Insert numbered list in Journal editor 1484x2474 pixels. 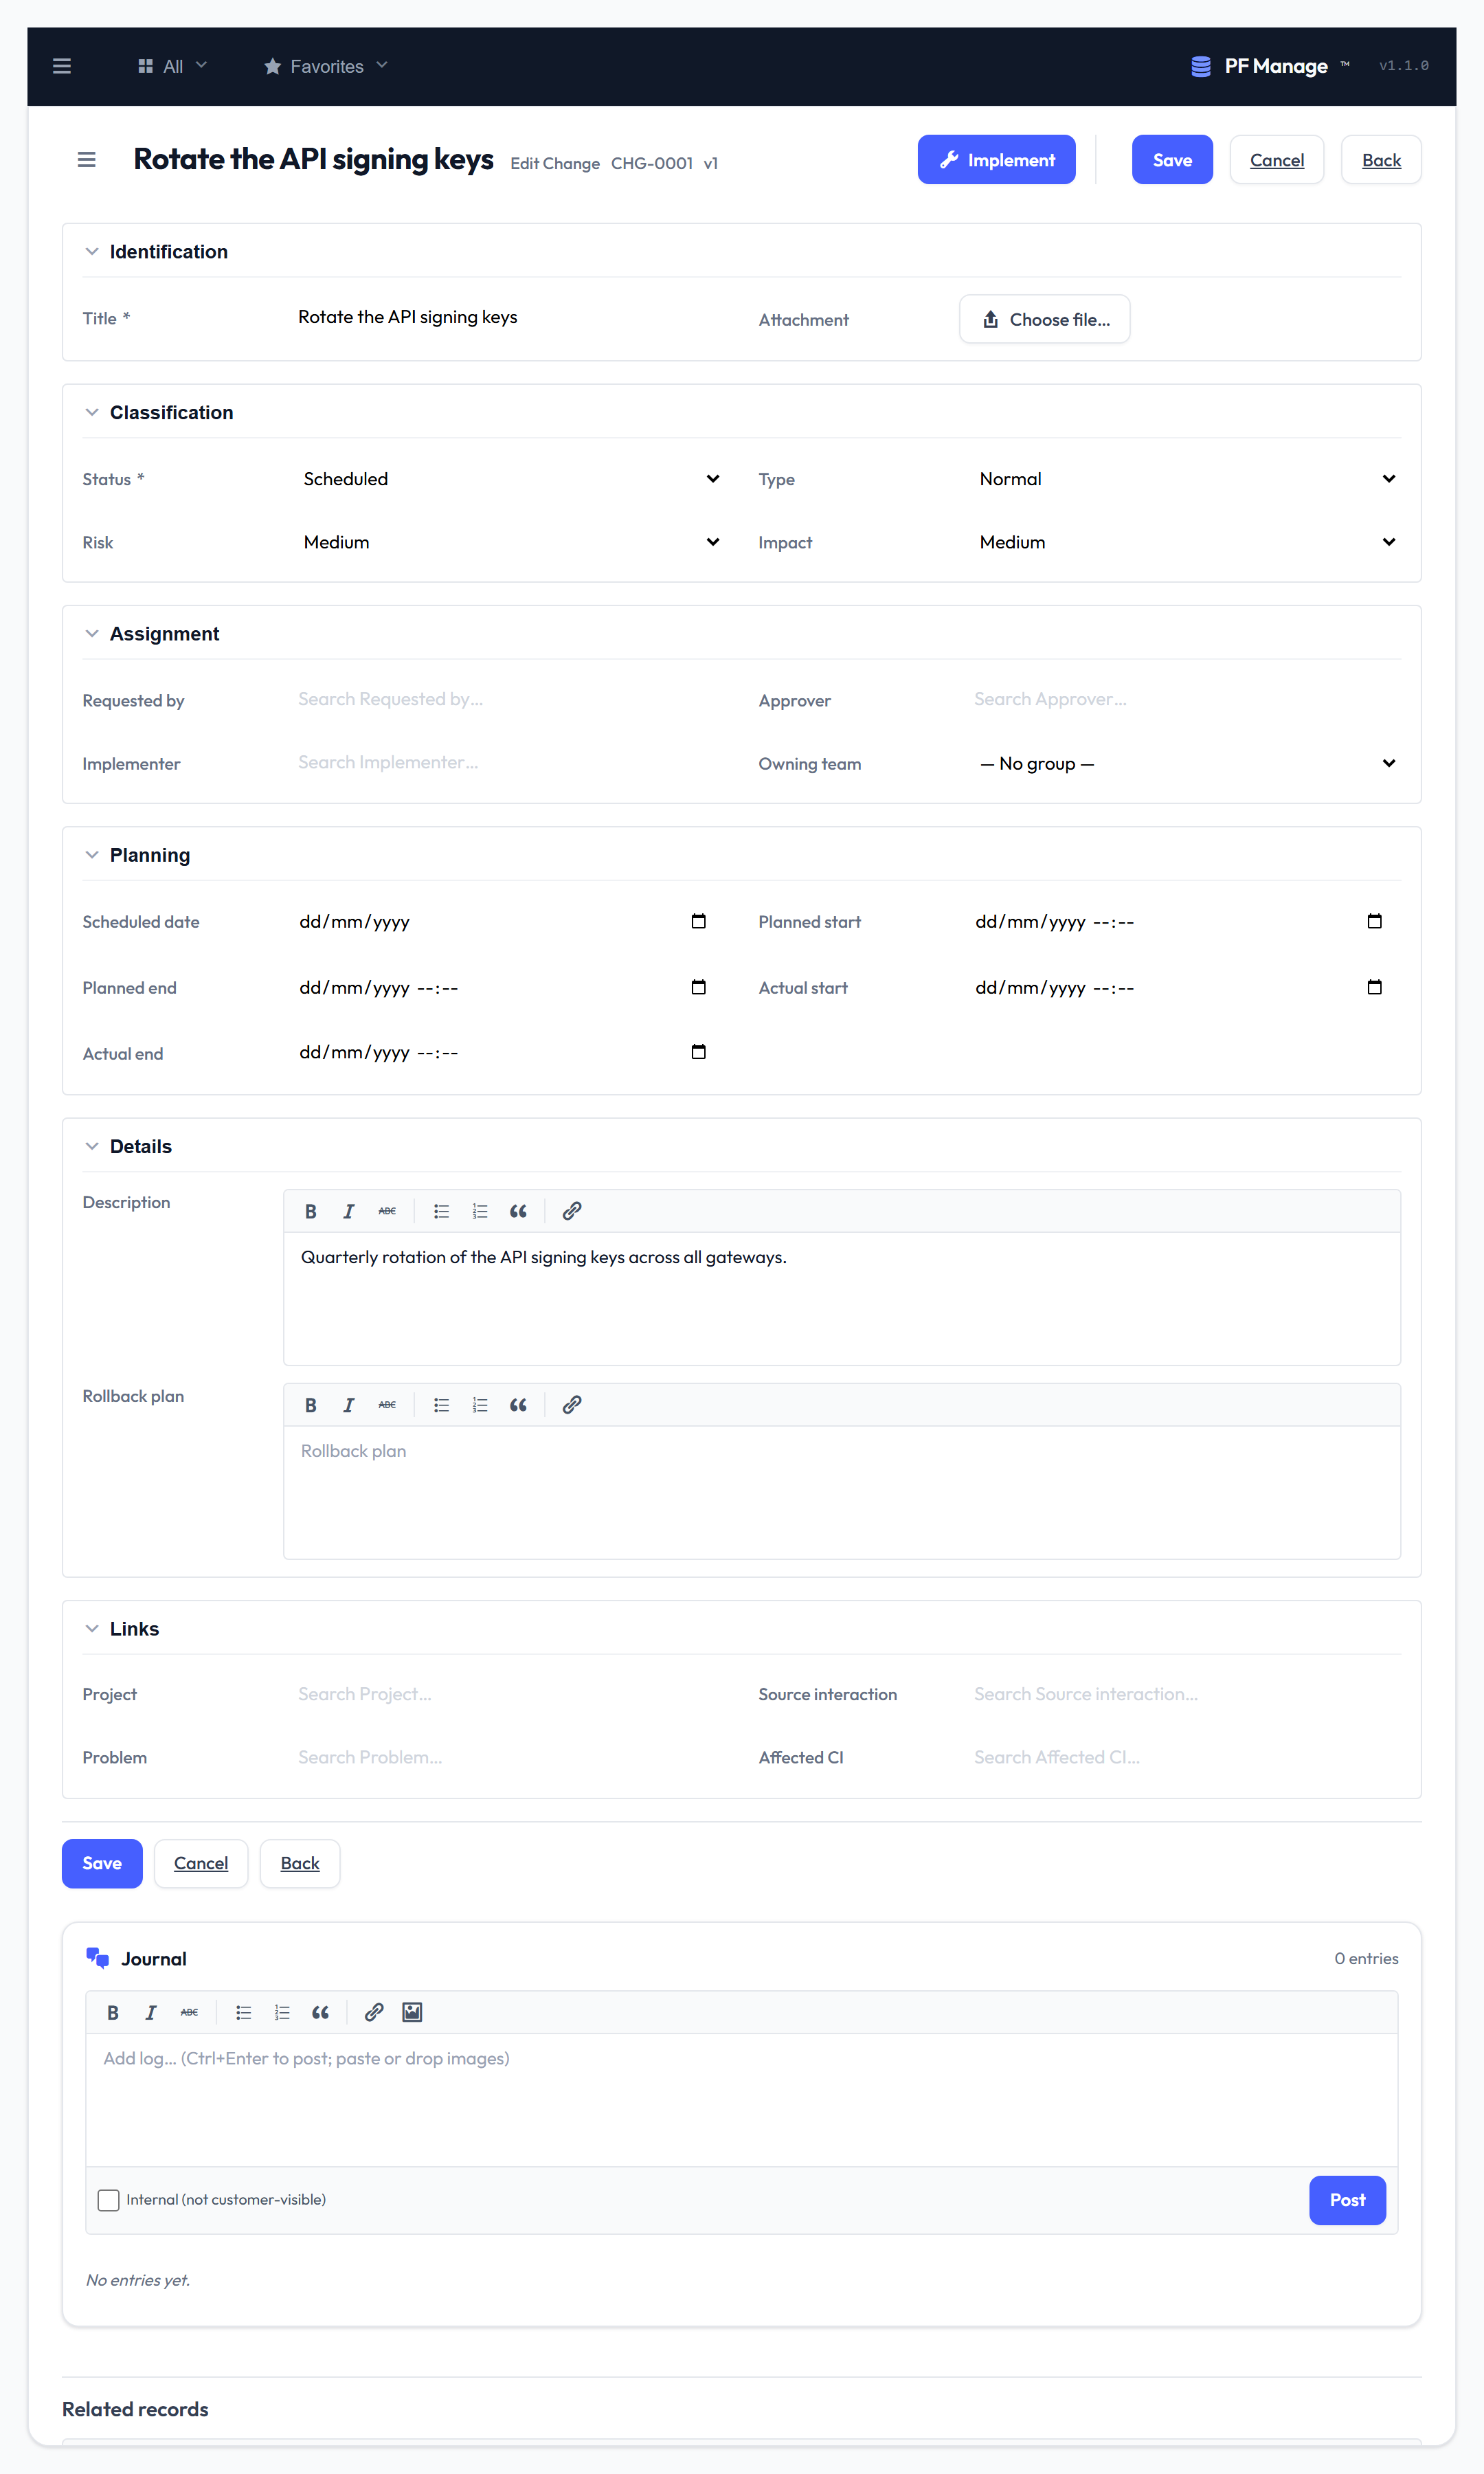[282, 2012]
